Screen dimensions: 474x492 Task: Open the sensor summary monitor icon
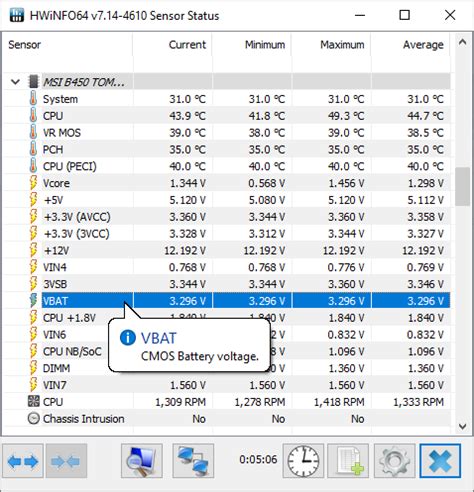[142, 461]
